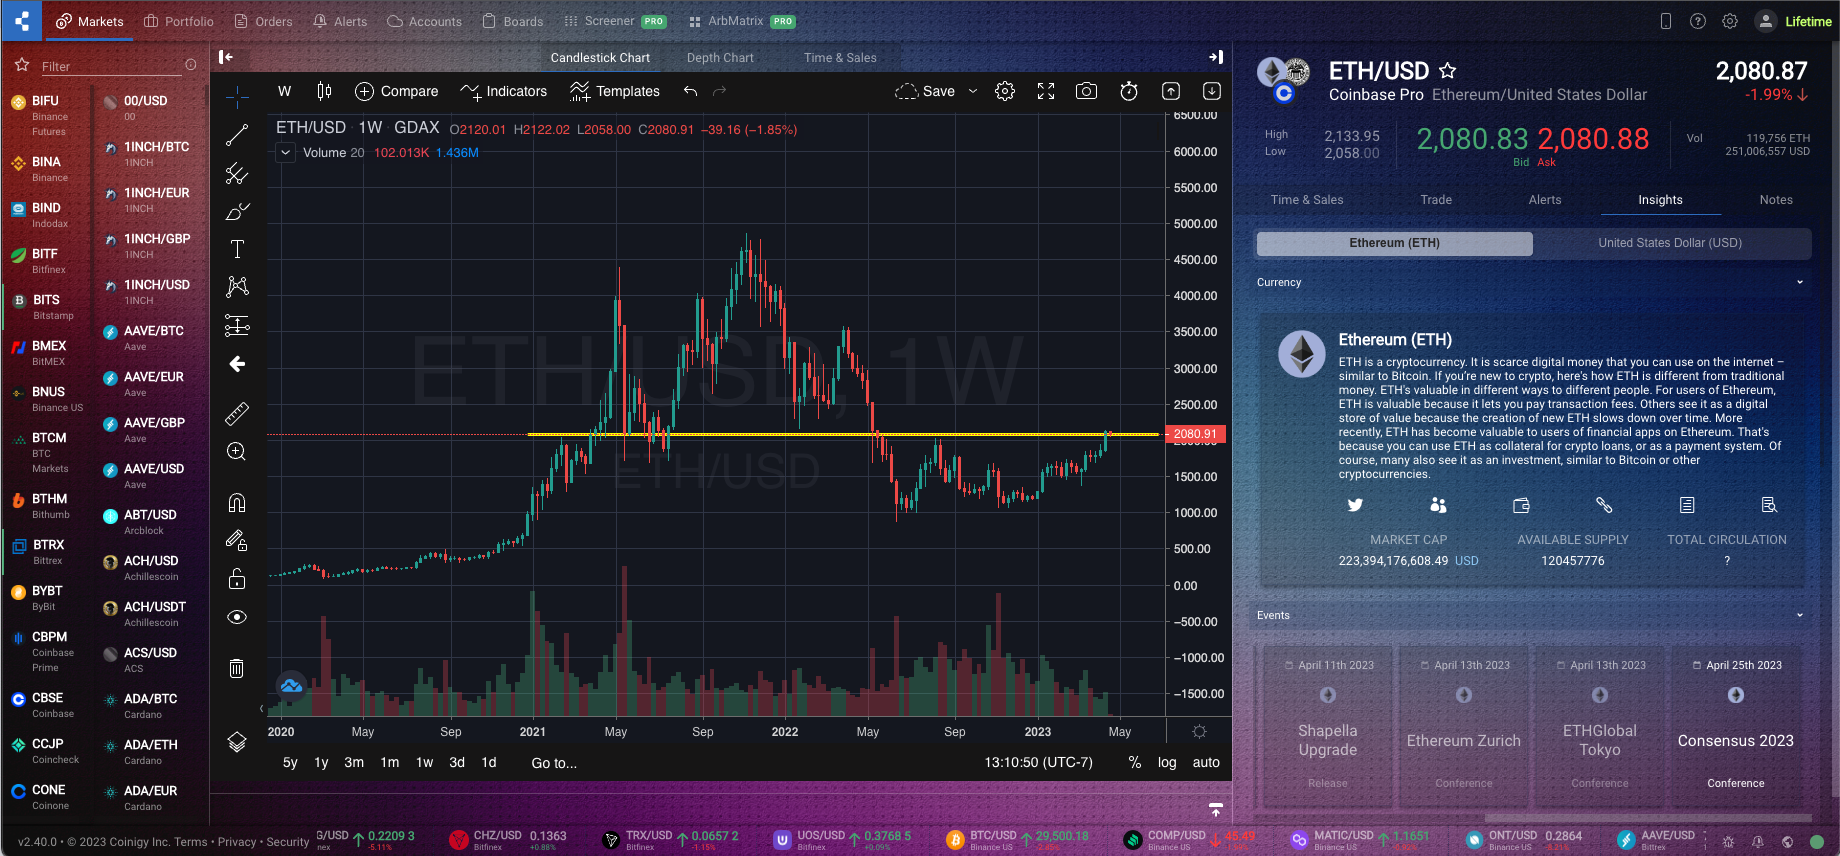Open the Terms link in footer

(x=191, y=842)
